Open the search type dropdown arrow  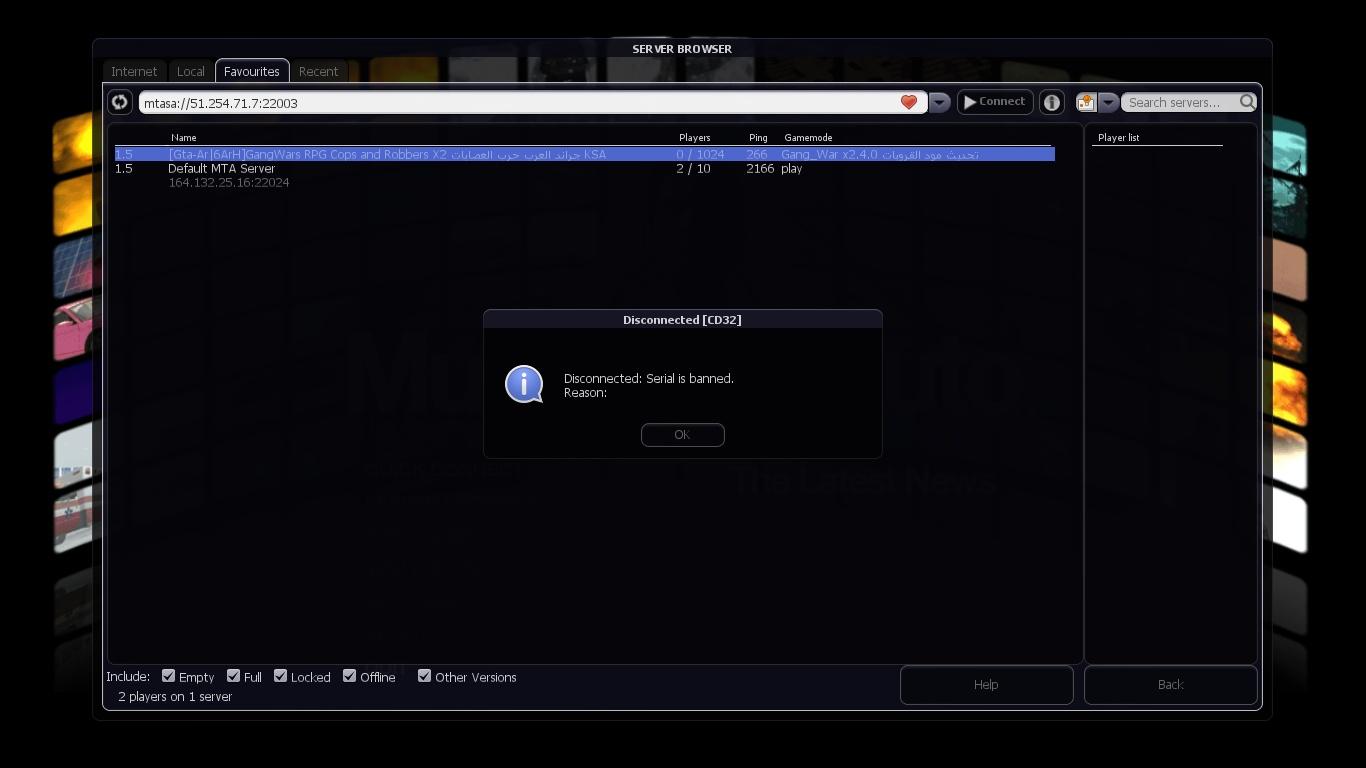click(1108, 102)
